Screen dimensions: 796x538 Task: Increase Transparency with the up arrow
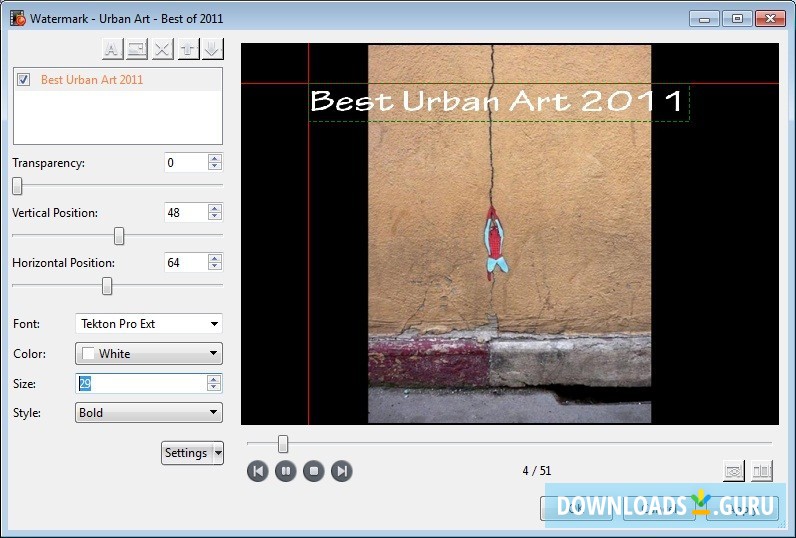[x=215, y=158]
